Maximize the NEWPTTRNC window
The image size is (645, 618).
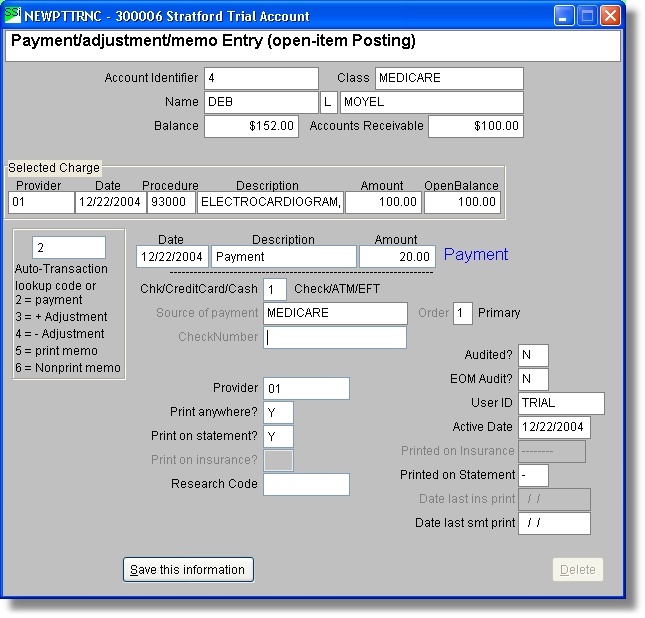click(587, 16)
